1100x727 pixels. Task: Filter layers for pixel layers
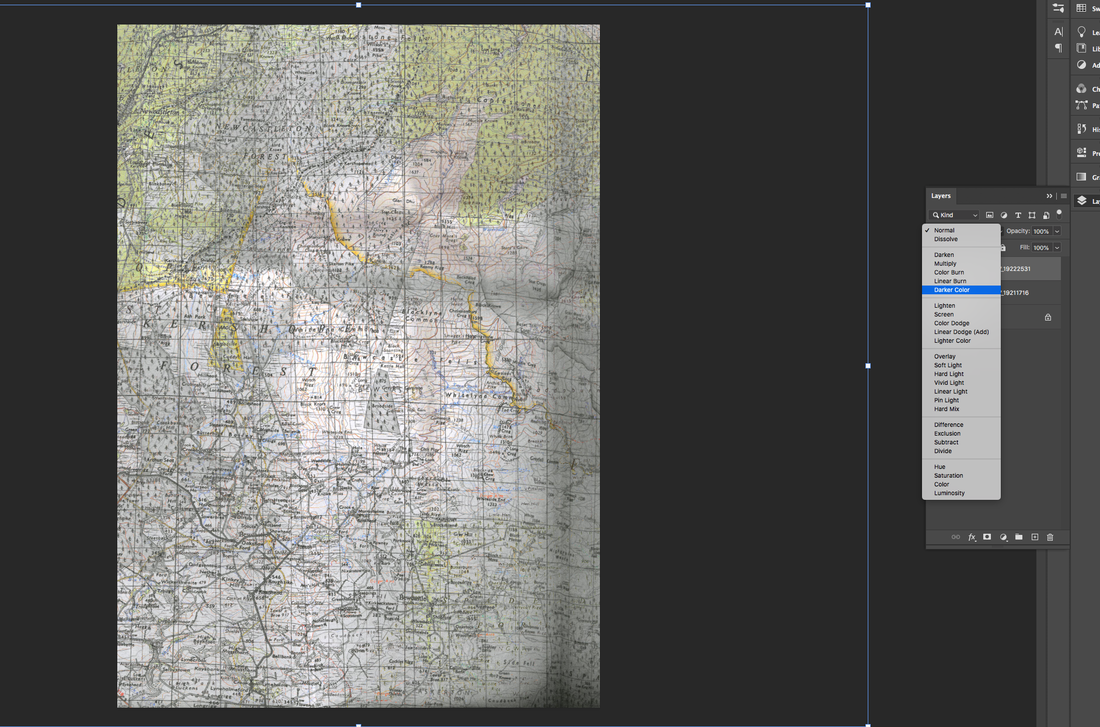(990, 215)
